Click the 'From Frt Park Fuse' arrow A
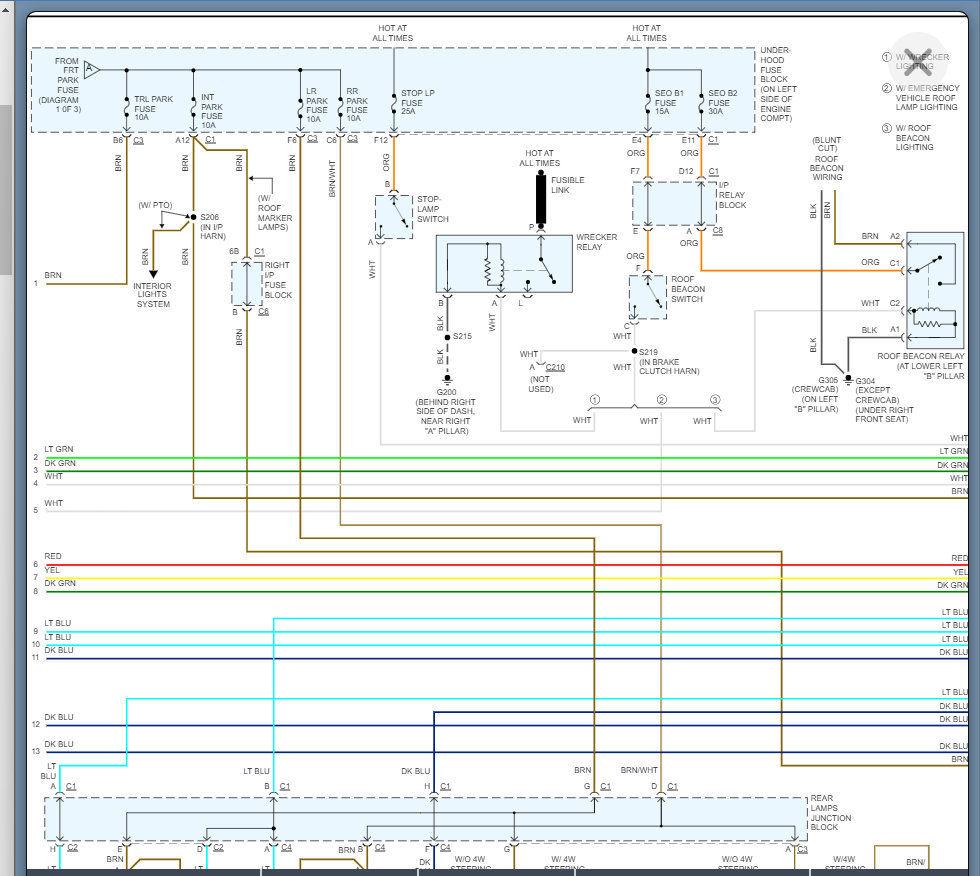The height and width of the screenshot is (876, 980). coord(91,69)
